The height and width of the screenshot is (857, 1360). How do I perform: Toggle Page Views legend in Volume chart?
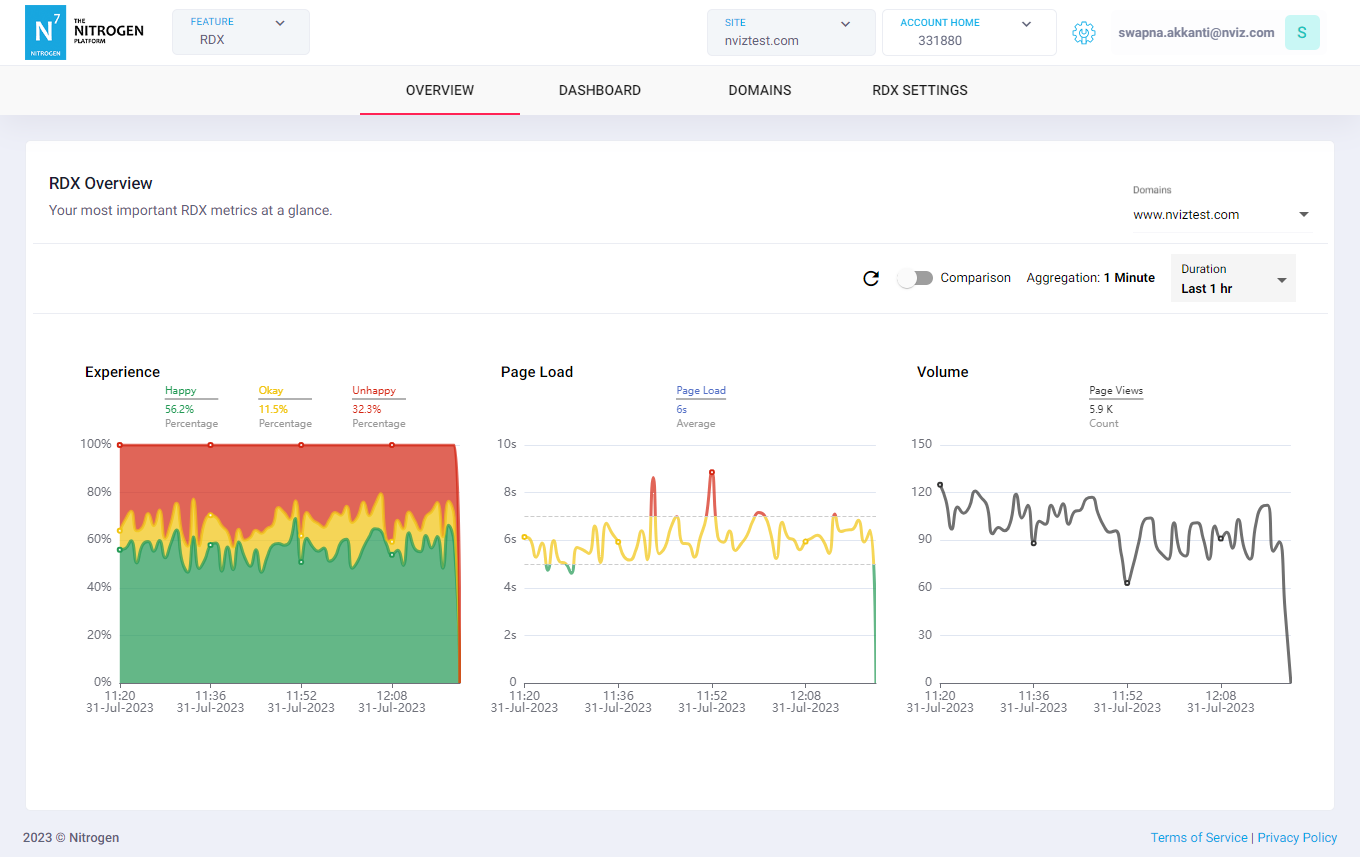click(x=1115, y=391)
